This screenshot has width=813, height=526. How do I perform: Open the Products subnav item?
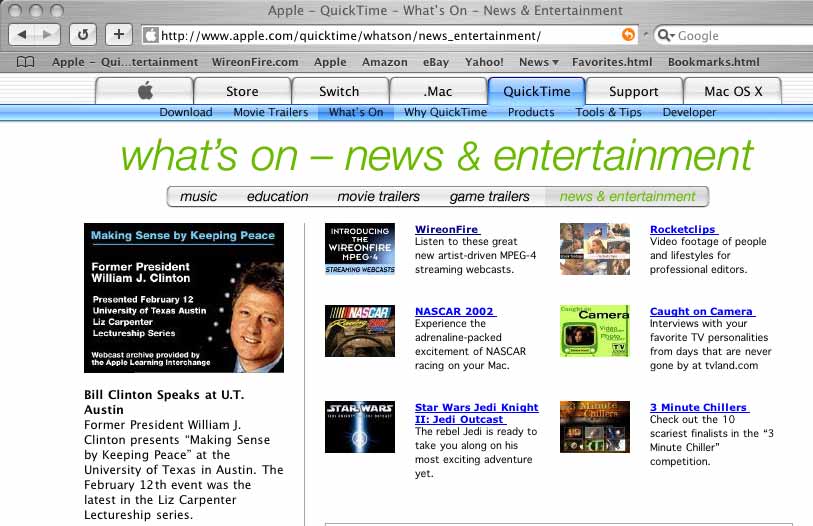pyautogui.click(x=531, y=112)
